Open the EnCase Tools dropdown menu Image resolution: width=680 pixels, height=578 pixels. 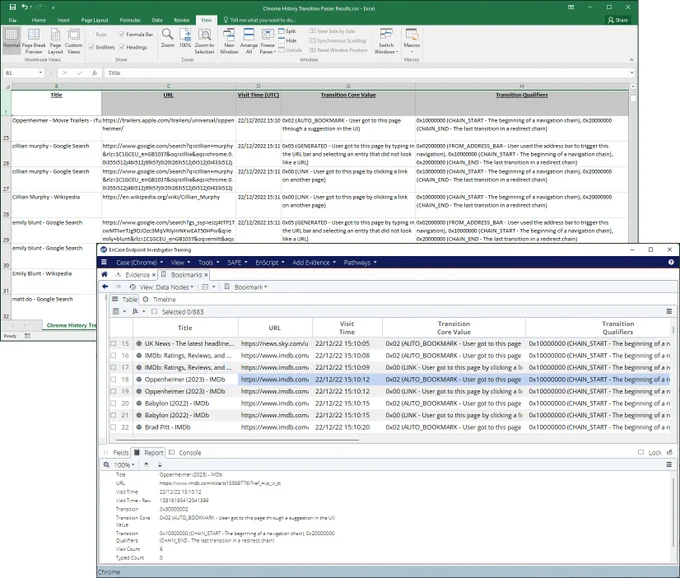click(209, 262)
